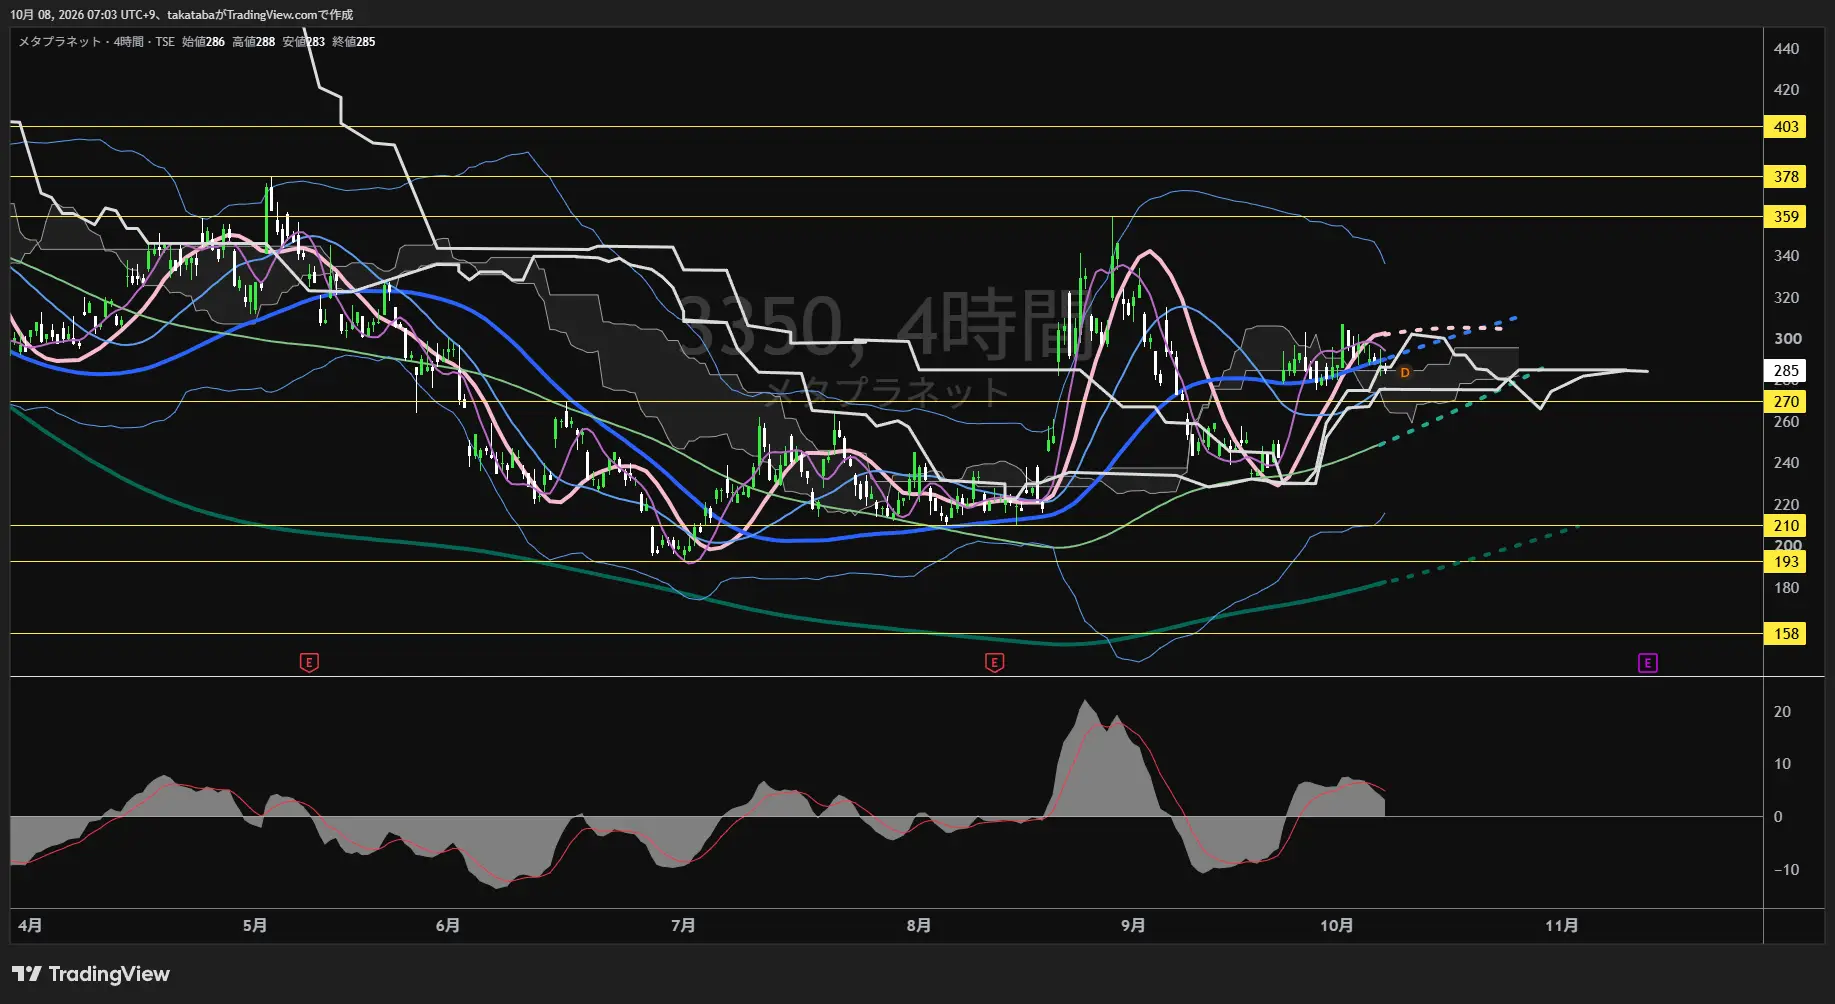Click the TradingView logo

[x=91, y=974]
